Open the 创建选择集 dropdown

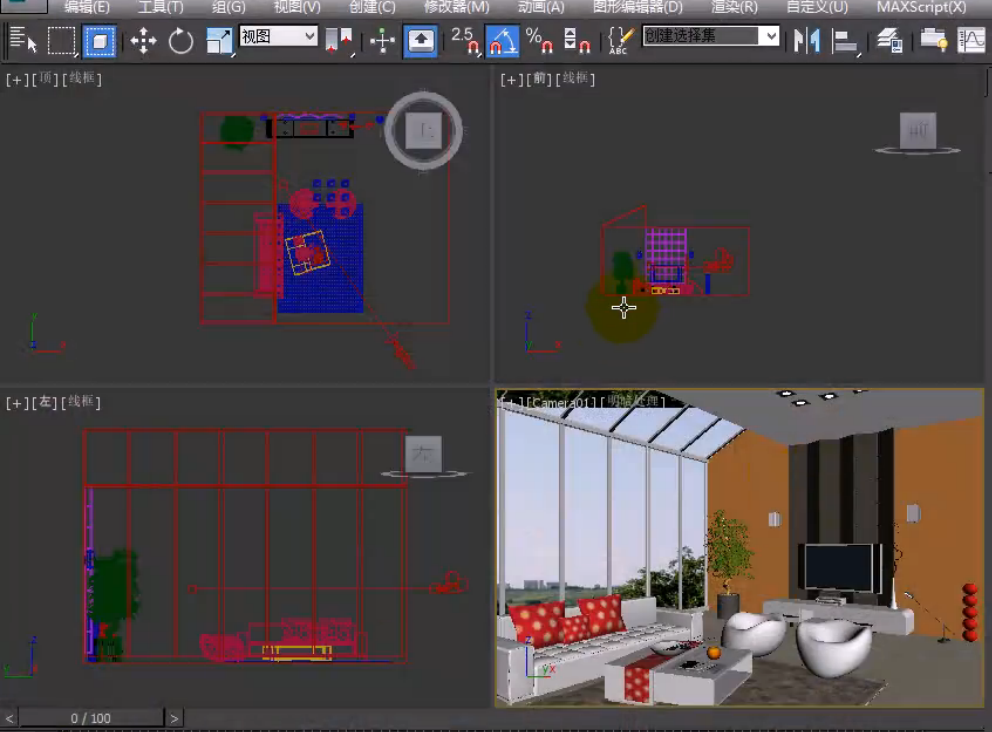click(710, 36)
